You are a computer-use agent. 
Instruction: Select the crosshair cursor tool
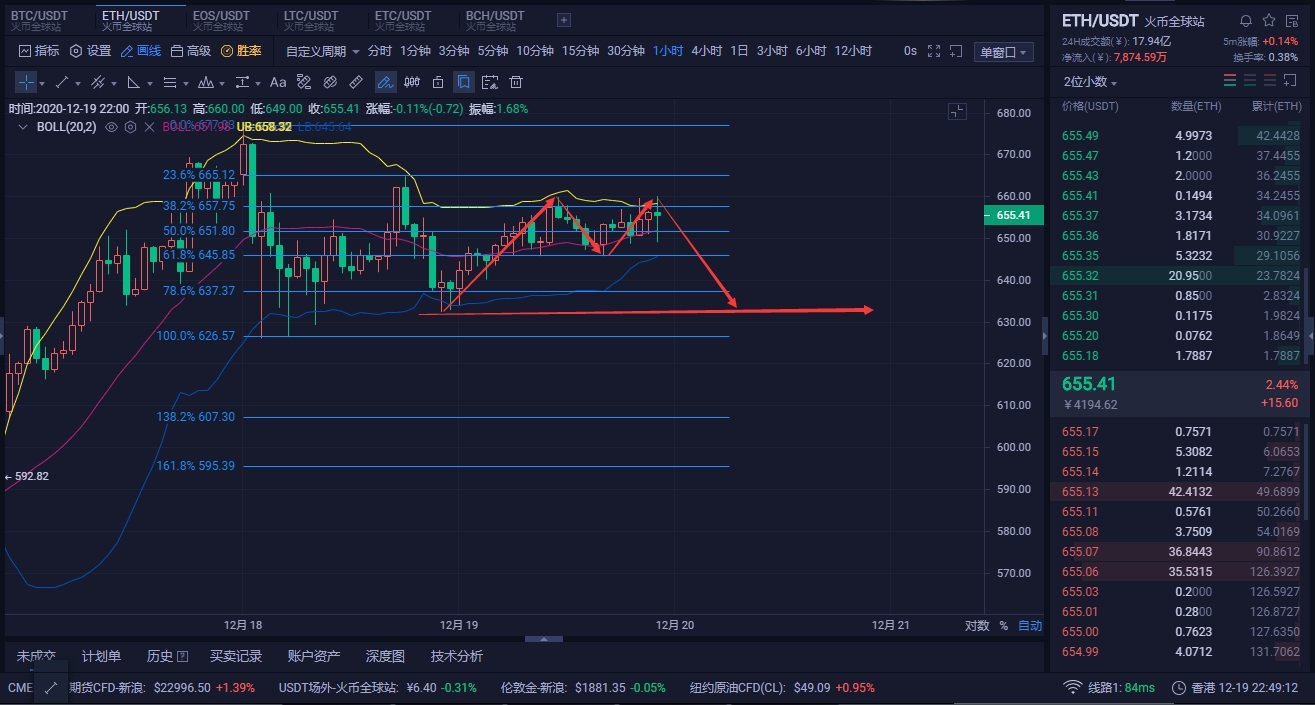tap(25, 82)
